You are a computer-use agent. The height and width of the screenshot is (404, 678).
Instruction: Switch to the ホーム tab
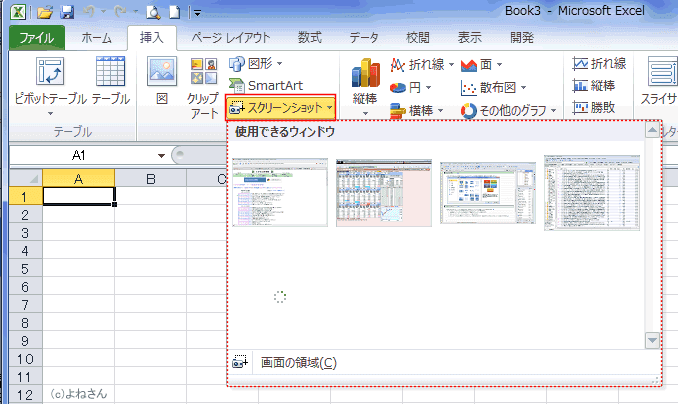coord(96,38)
